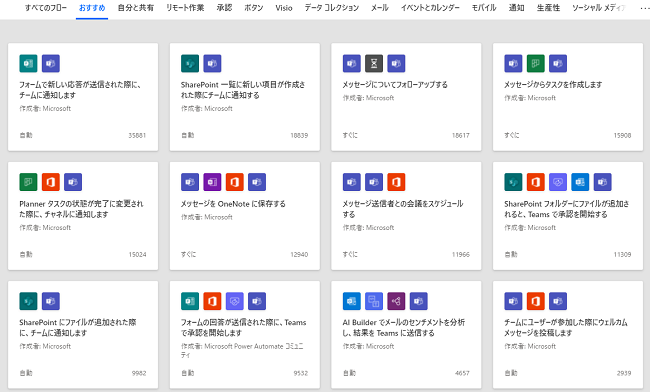Screen dimensions: 650x392
Task: Click usage count 15908
Action: (622, 136)
